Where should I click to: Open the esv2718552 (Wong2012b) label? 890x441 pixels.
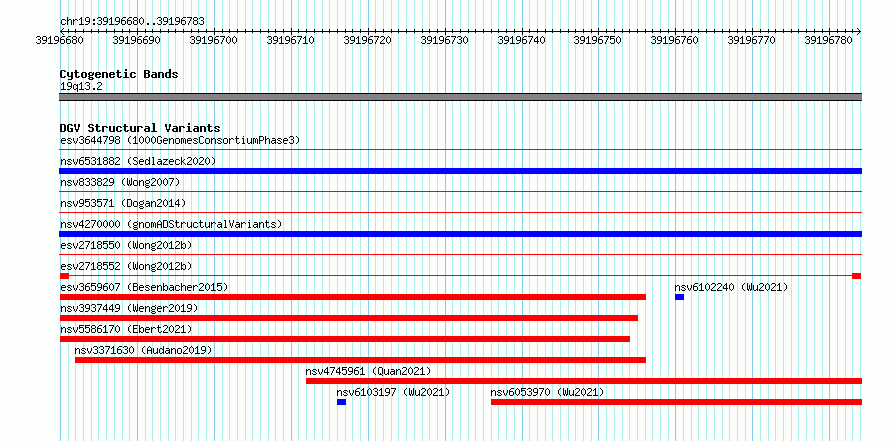coord(126,266)
